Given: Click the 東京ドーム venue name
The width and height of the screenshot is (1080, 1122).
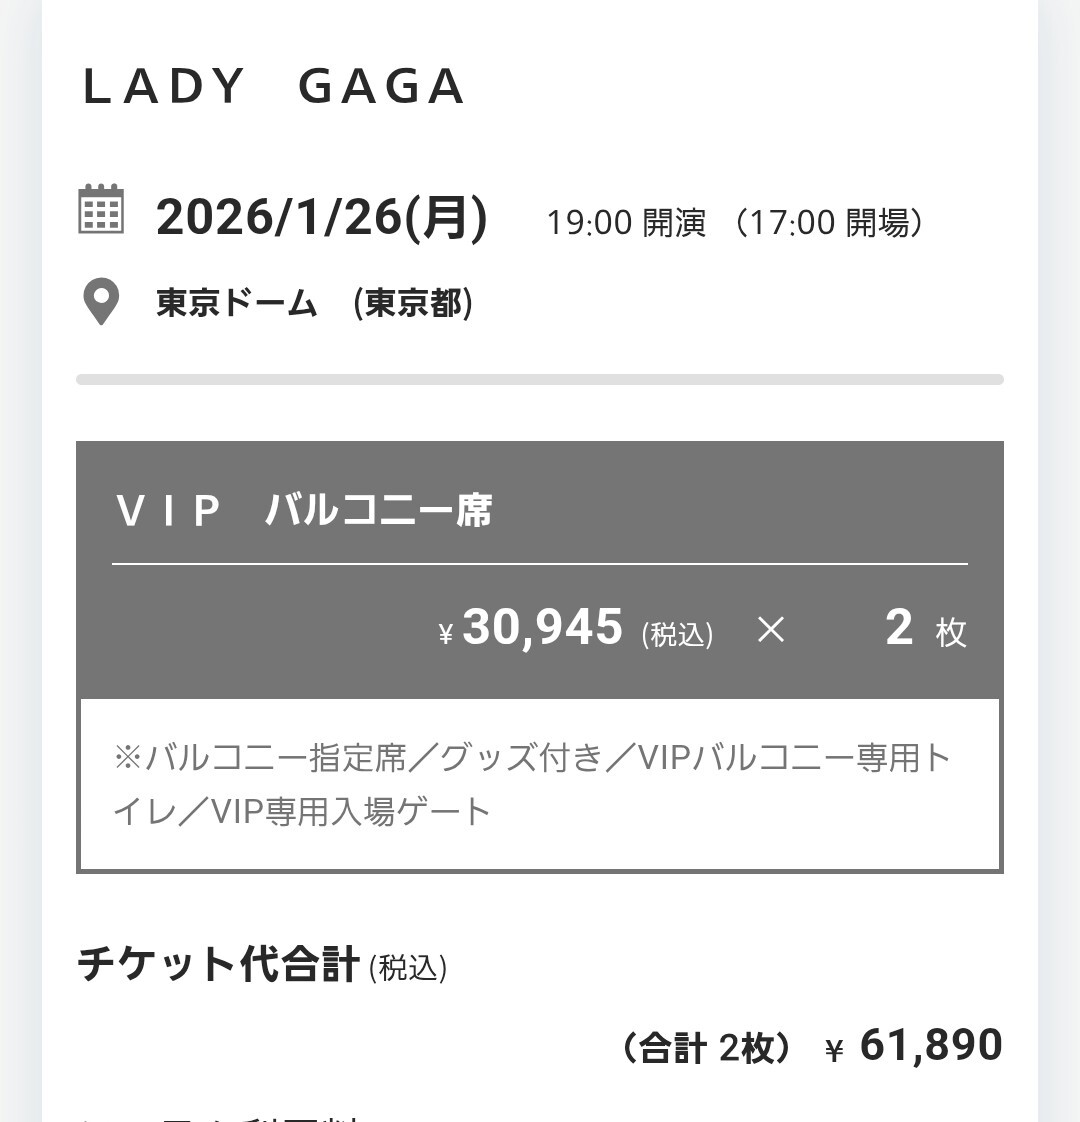Looking at the screenshot, I should (237, 303).
